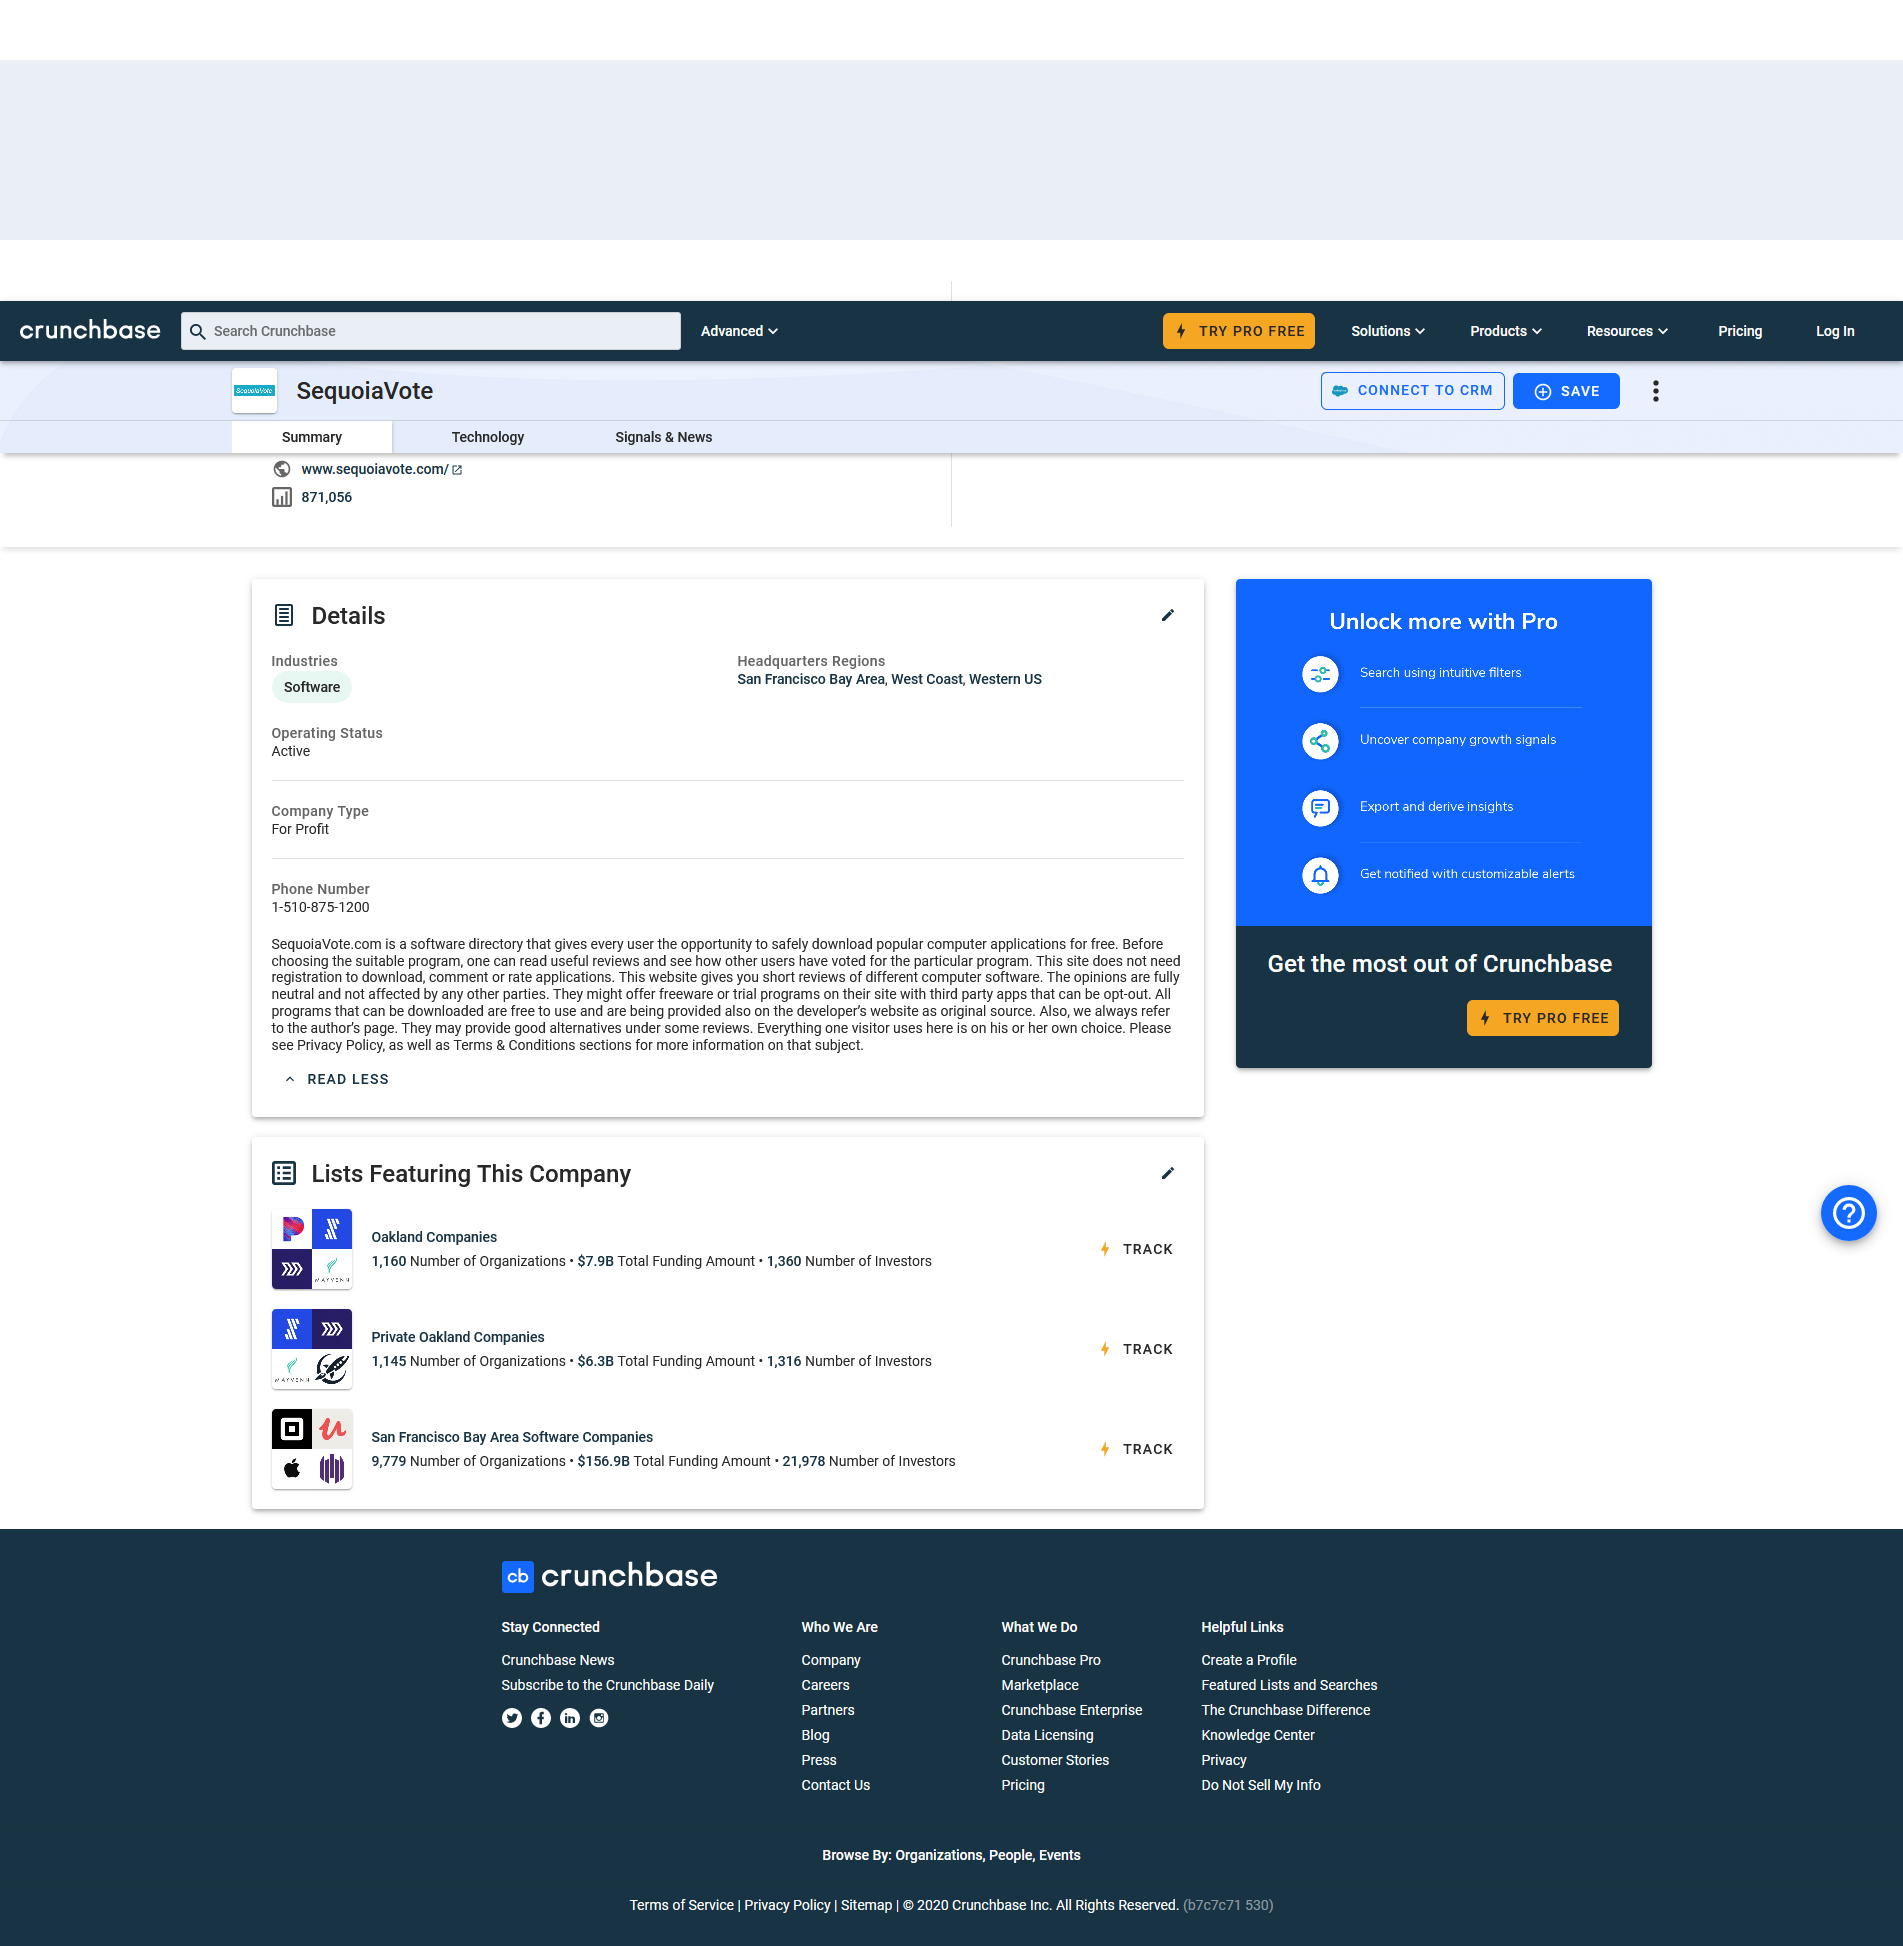Open San Francisco Bay Area Software Companies link
Screen dimensions: 1903x1946
(512, 1437)
